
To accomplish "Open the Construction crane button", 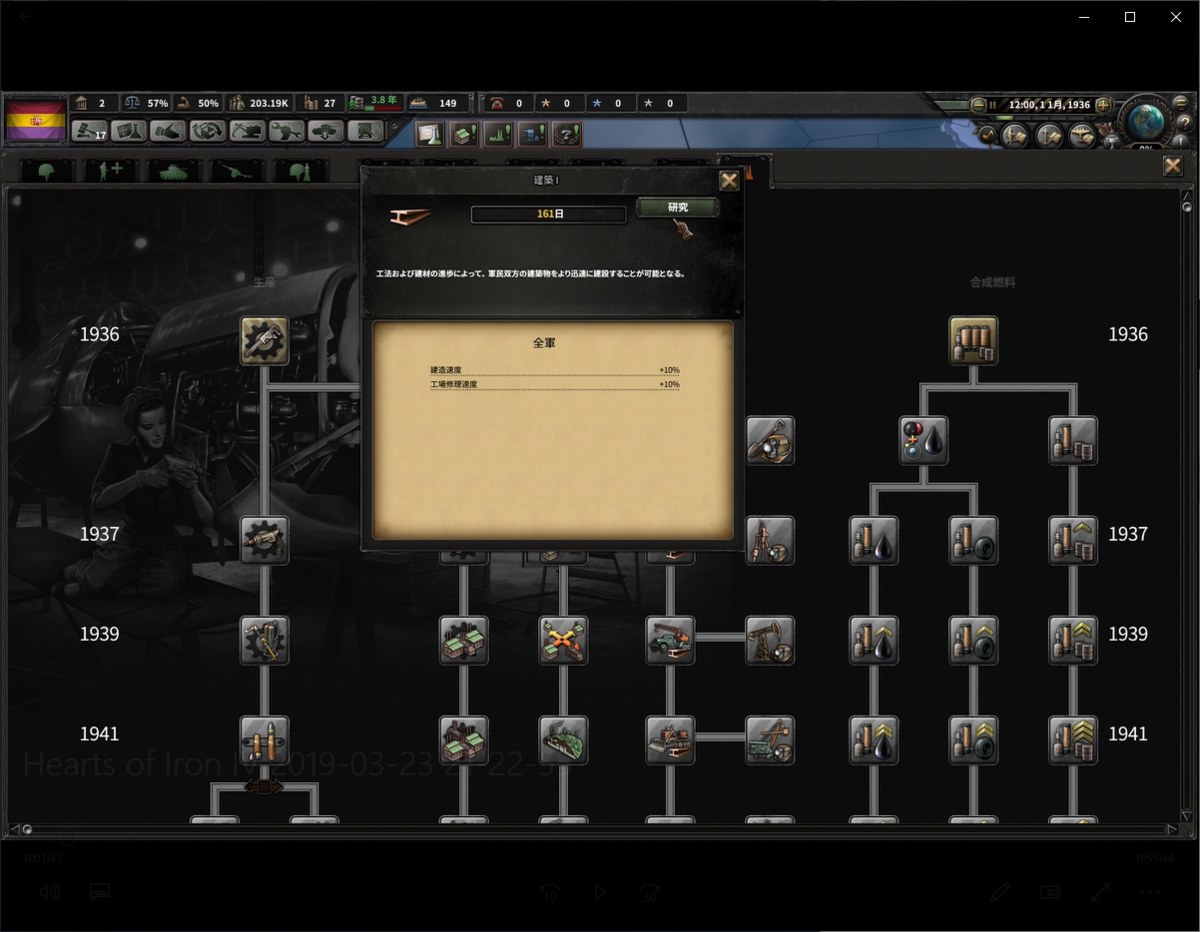I will 247,131.
